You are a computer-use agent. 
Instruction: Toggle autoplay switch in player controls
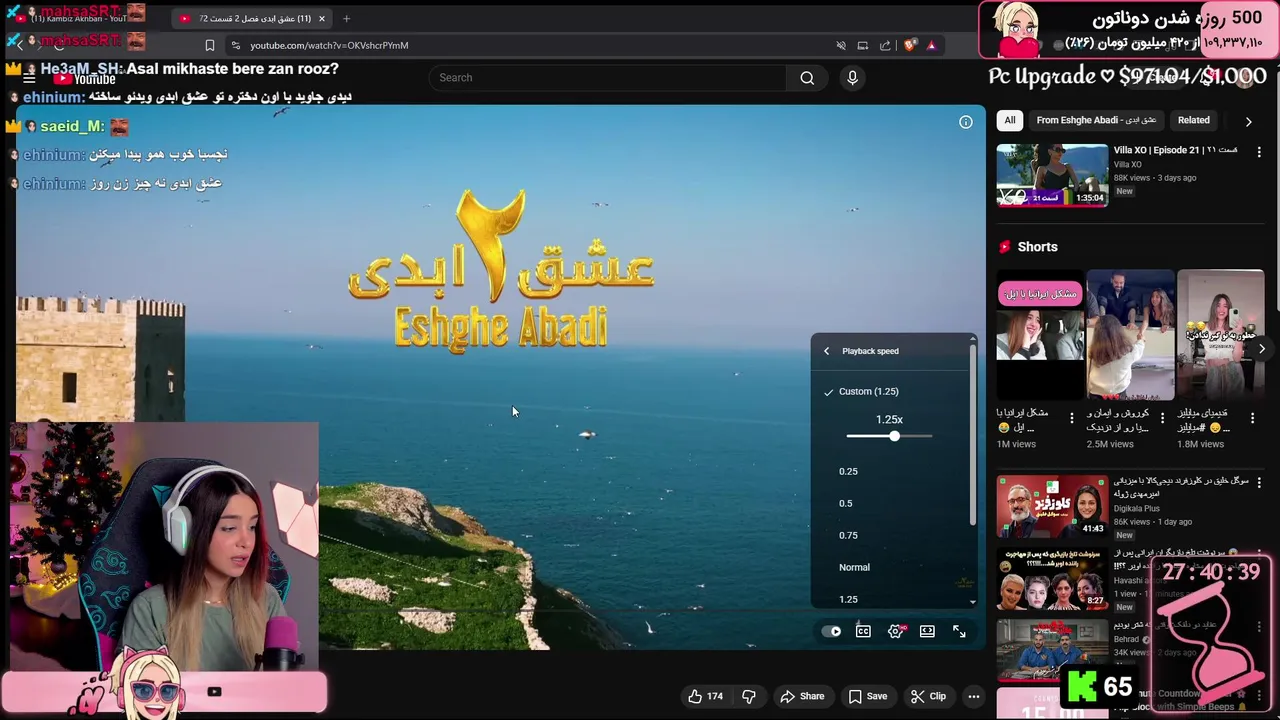831,631
